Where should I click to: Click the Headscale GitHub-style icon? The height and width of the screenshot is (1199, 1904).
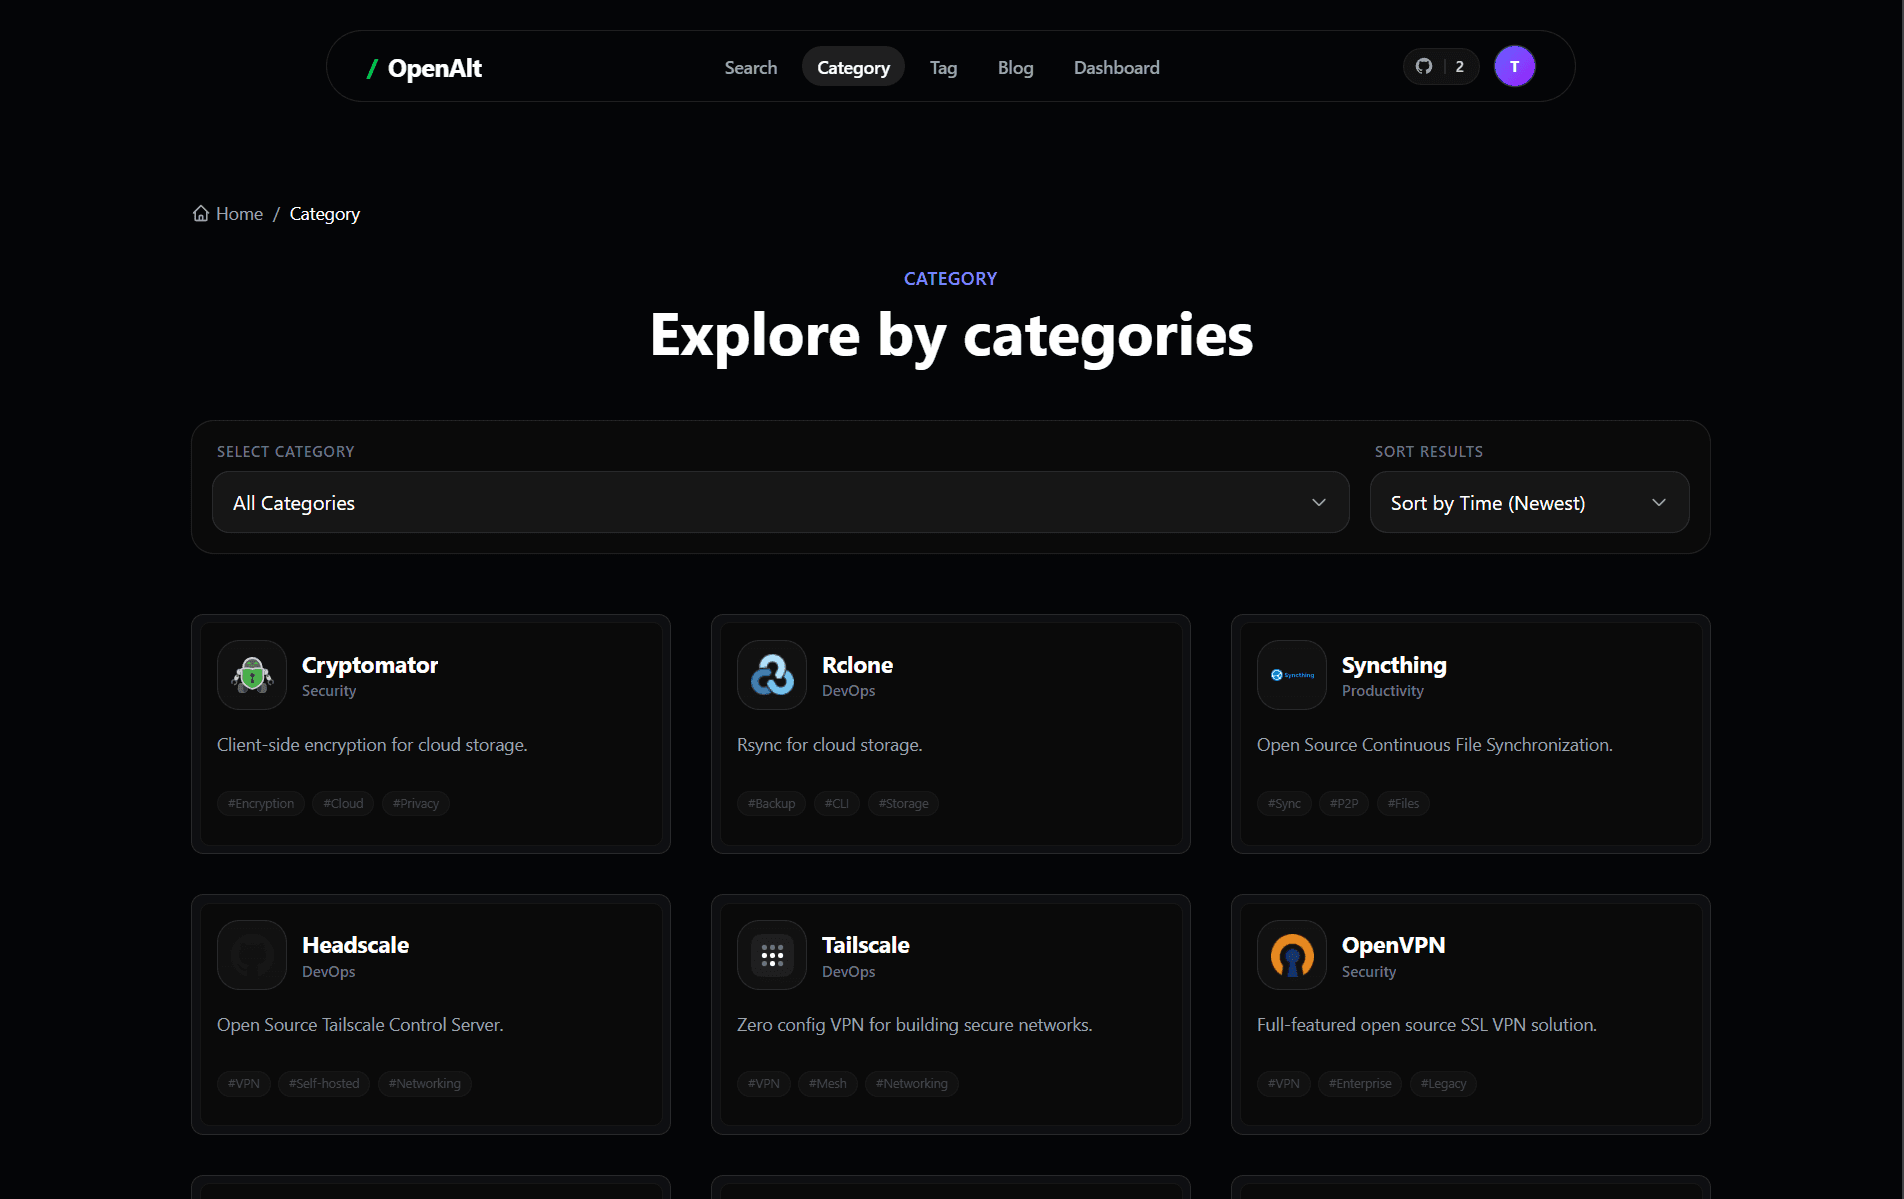pos(252,955)
